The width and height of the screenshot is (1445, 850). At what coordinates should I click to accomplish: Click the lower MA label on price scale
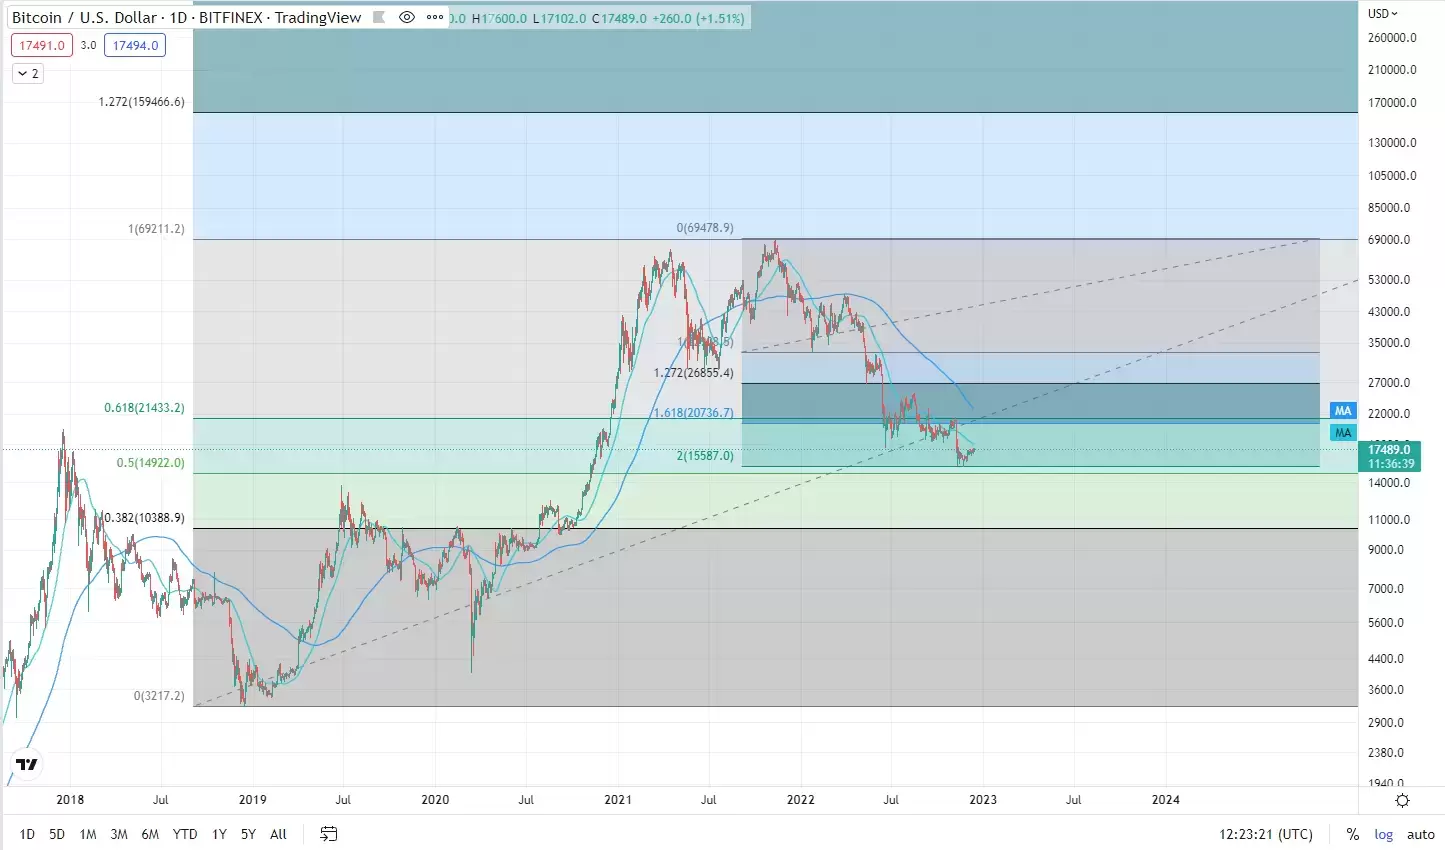[x=1343, y=433]
